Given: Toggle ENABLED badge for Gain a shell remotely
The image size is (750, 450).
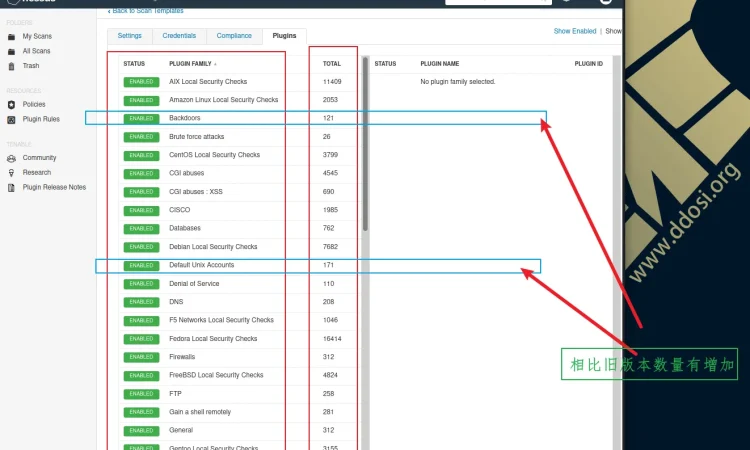Looking at the screenshot, I should pos(141,412).
